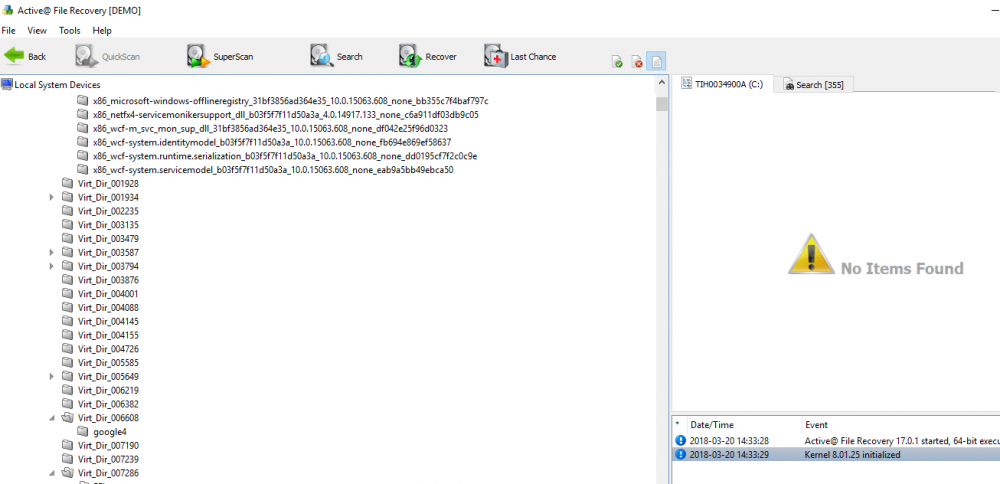
Task: Open the Help menu
Action: (x=101, y=31)
